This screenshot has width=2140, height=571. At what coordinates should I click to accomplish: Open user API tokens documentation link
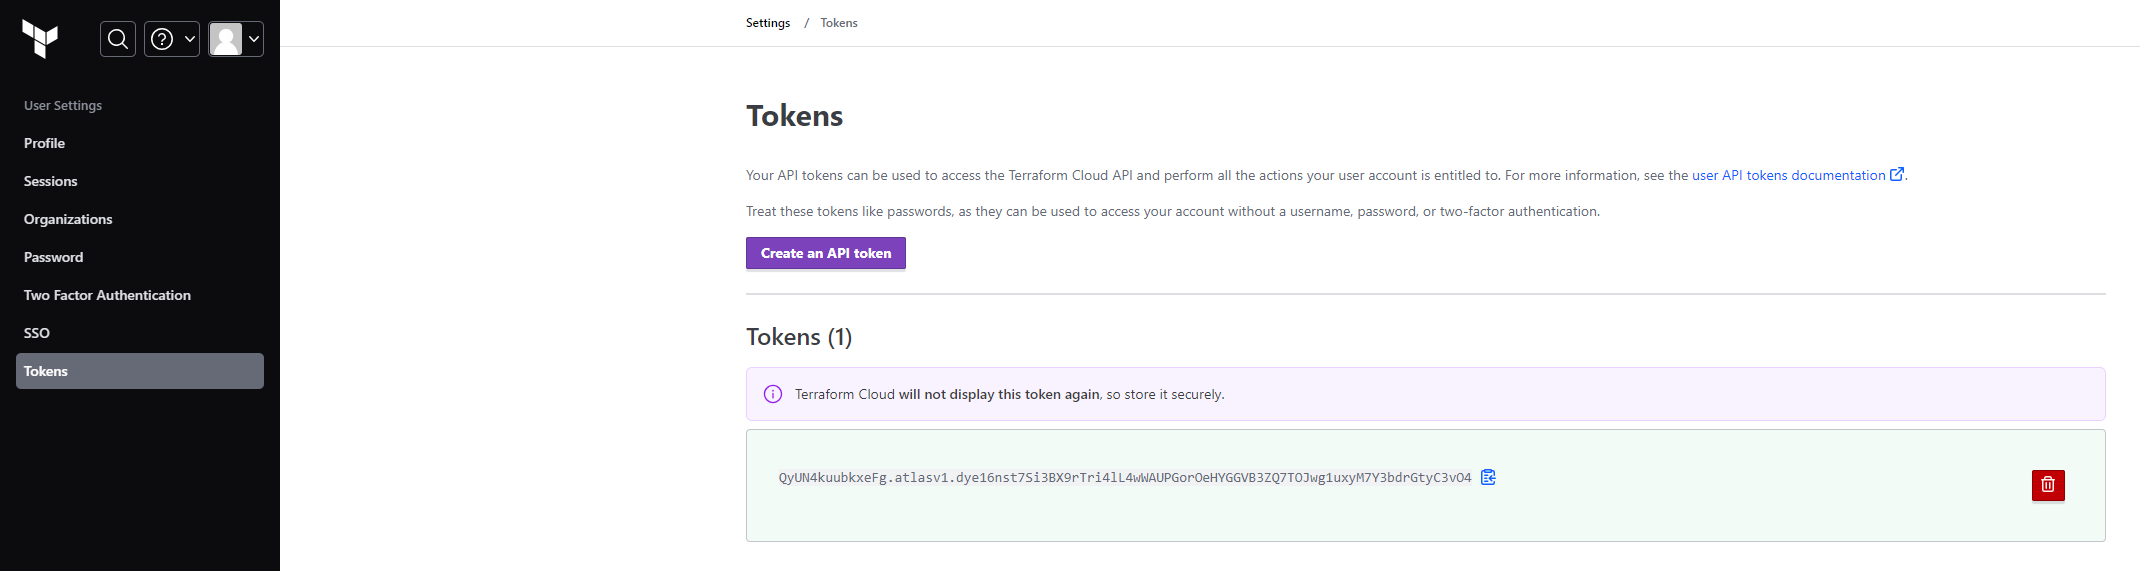tap(1788, 175)
